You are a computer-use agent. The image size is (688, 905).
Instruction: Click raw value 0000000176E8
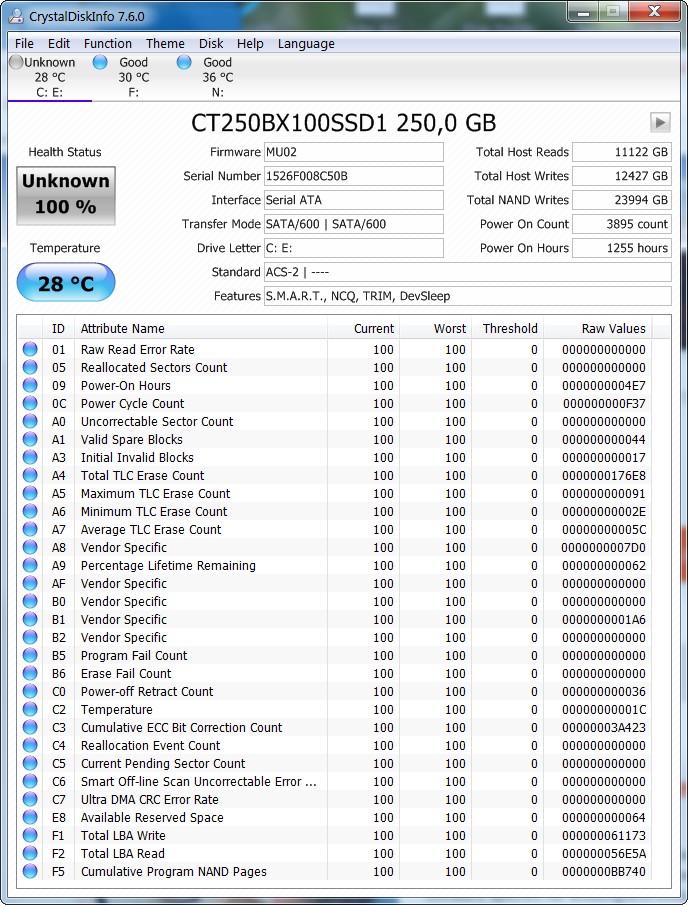(604, 476)
